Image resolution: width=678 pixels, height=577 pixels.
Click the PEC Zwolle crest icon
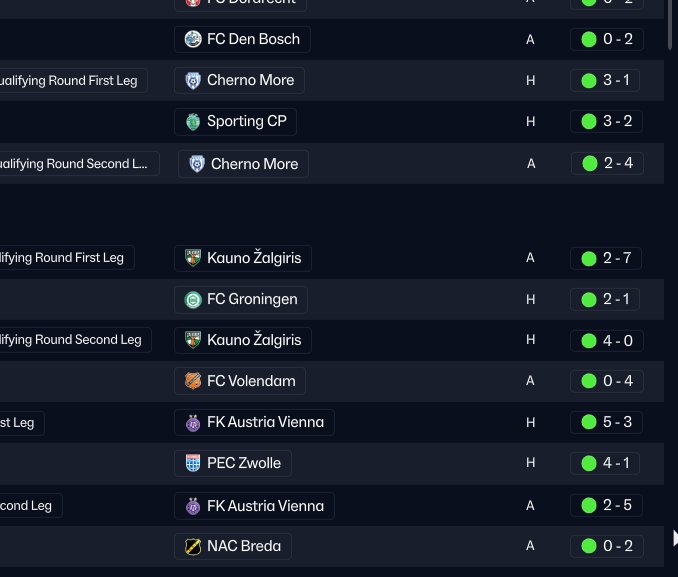(193, 463)
